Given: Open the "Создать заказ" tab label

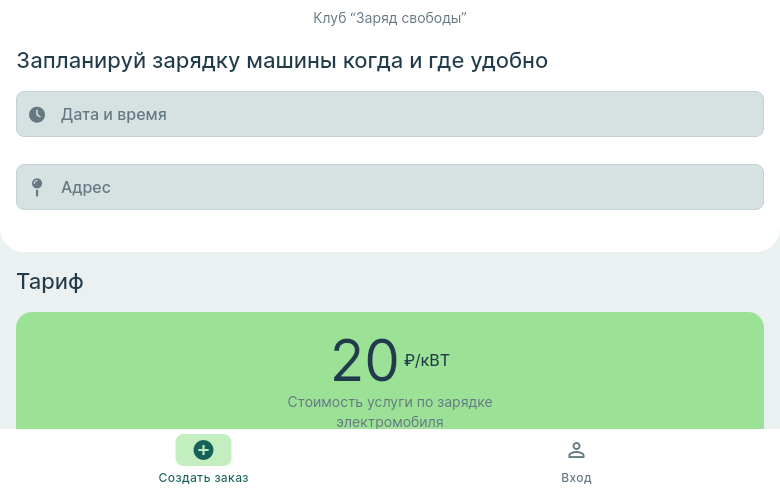Looking at the screenshot, I should [203, 478].
